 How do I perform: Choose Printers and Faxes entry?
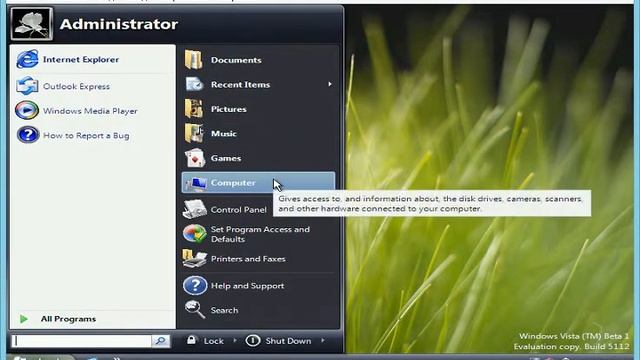[x=258, y=259]
